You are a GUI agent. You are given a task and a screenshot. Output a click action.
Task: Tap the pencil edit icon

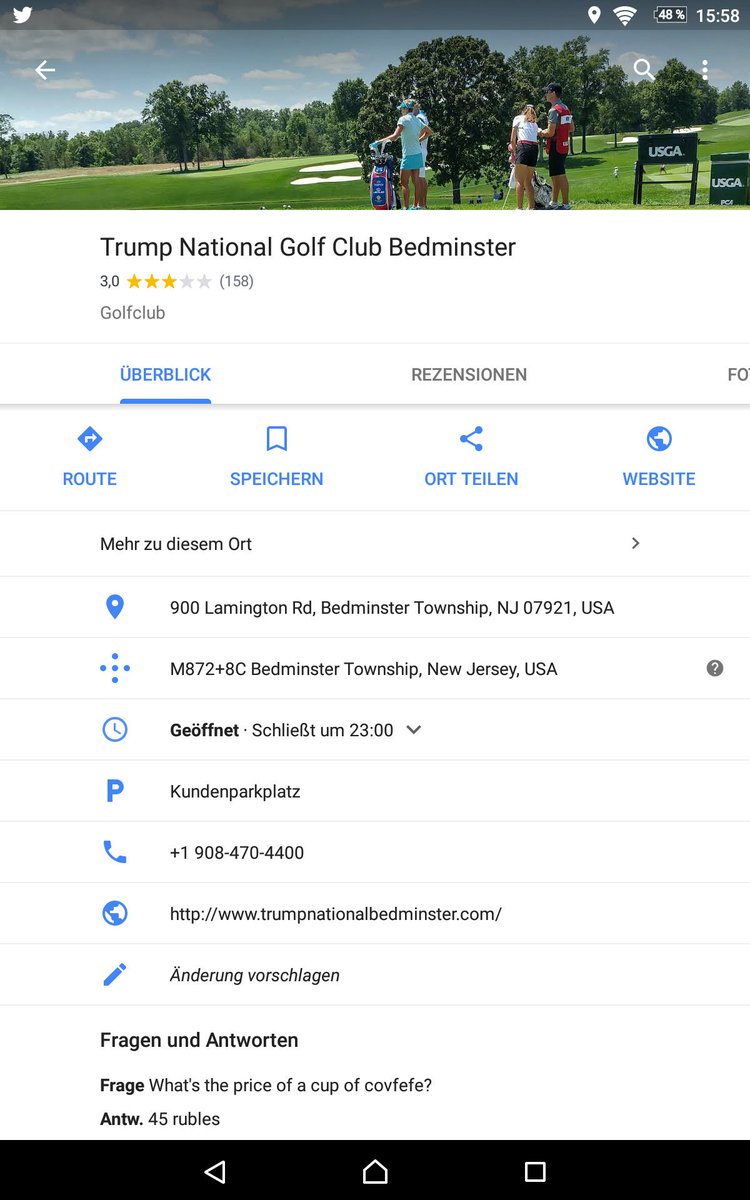tap(115, 974)
